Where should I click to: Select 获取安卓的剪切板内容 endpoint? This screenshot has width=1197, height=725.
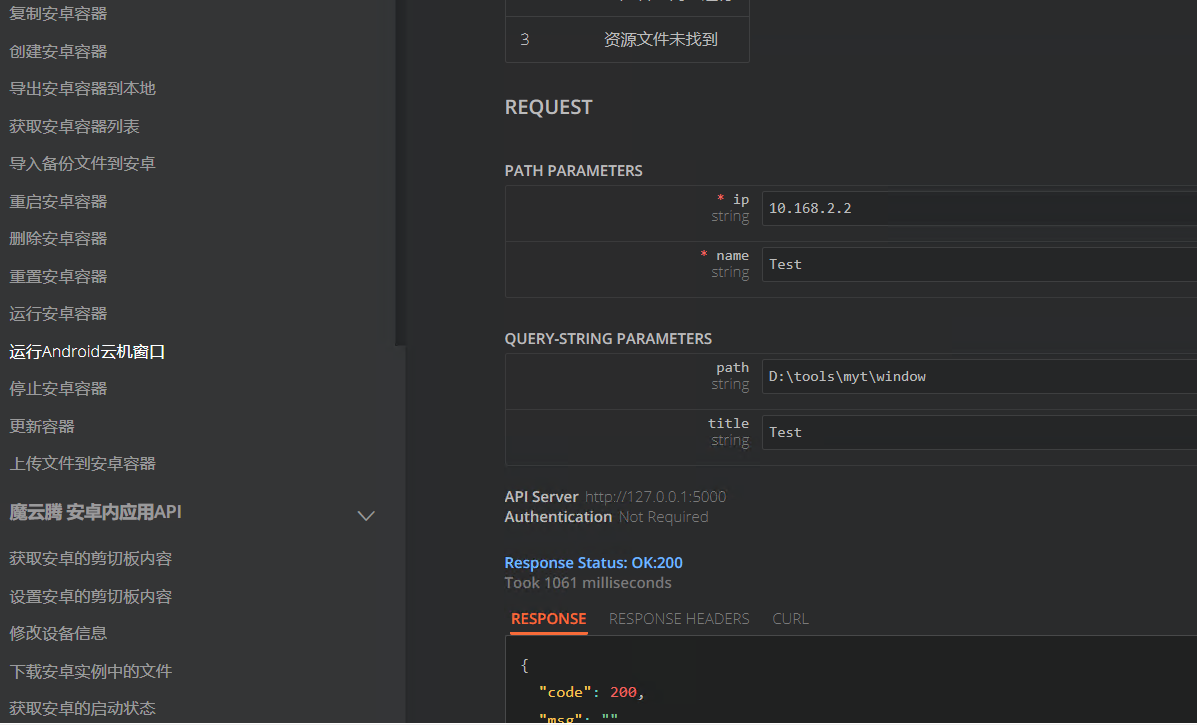pos(90,558)
